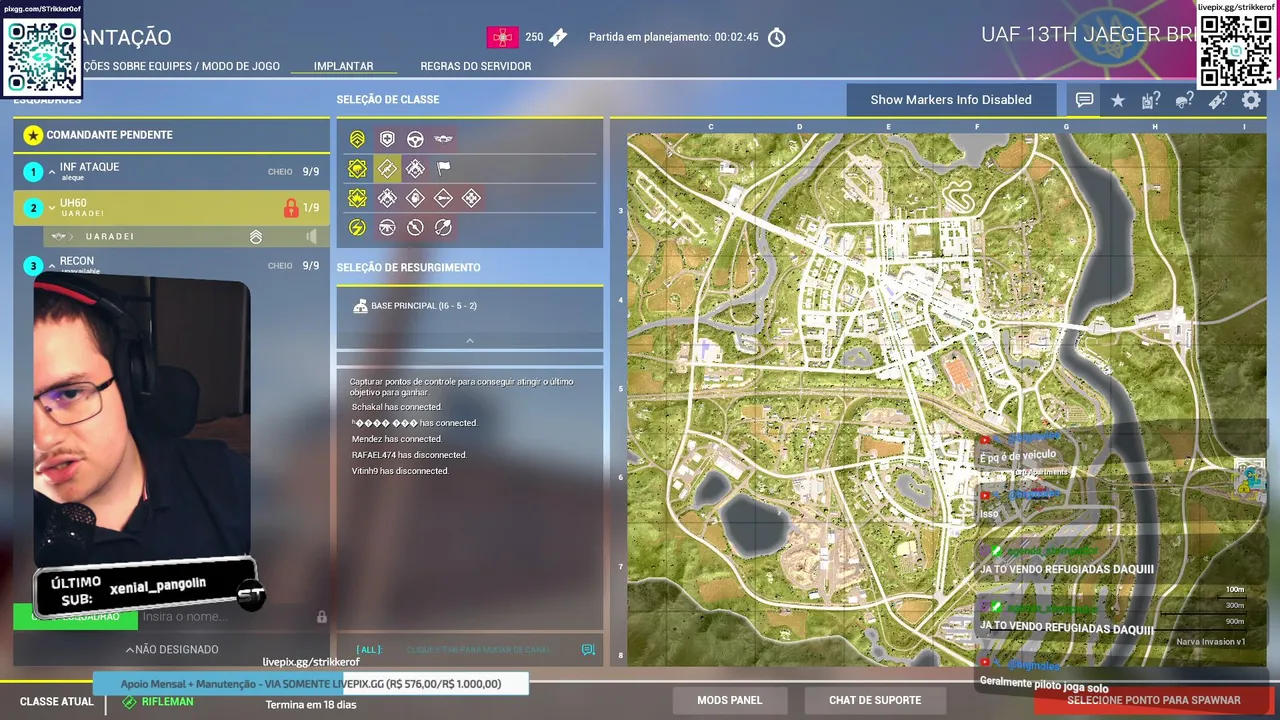Viewport: 1280px width, 720px height.
Task: Choose the highlighted Rifleman class icon
Action: [x=387, y=169]
